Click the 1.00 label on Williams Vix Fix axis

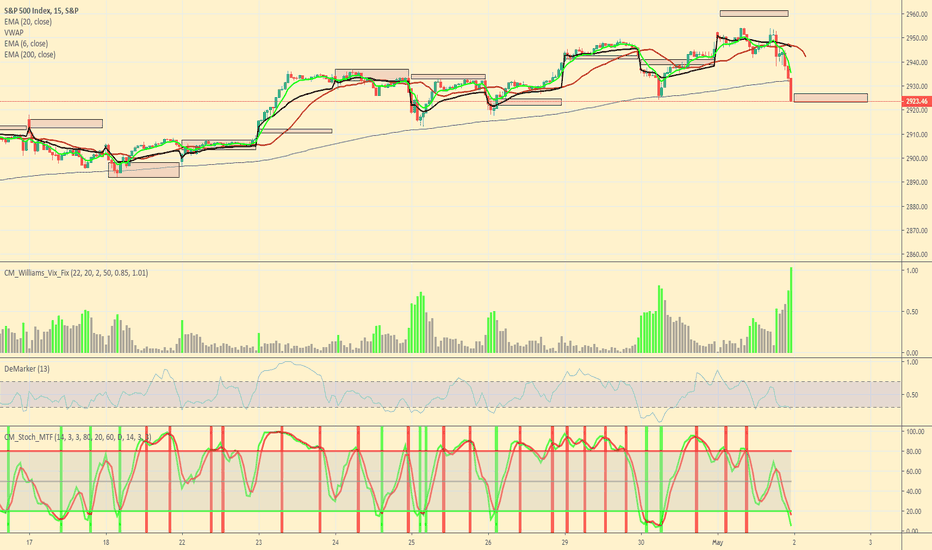click(x=912, y=271)
